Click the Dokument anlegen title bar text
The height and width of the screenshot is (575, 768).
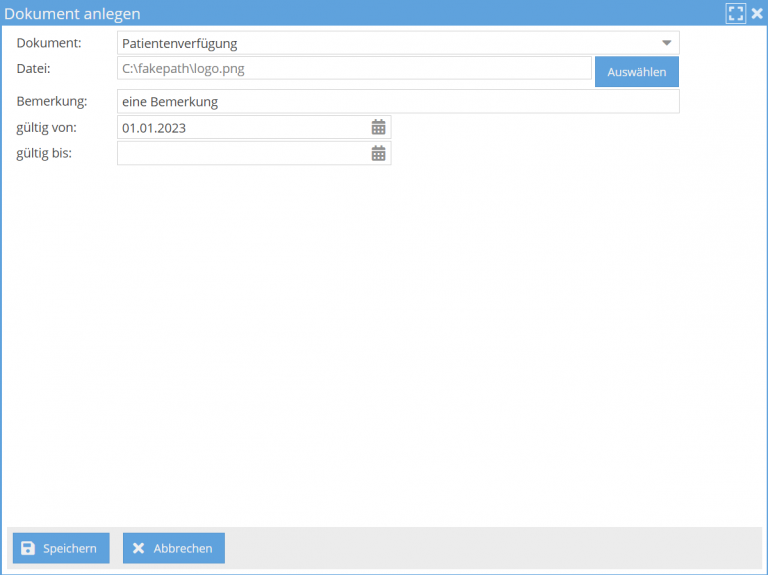pyautogui.click(x=73, y=14)
